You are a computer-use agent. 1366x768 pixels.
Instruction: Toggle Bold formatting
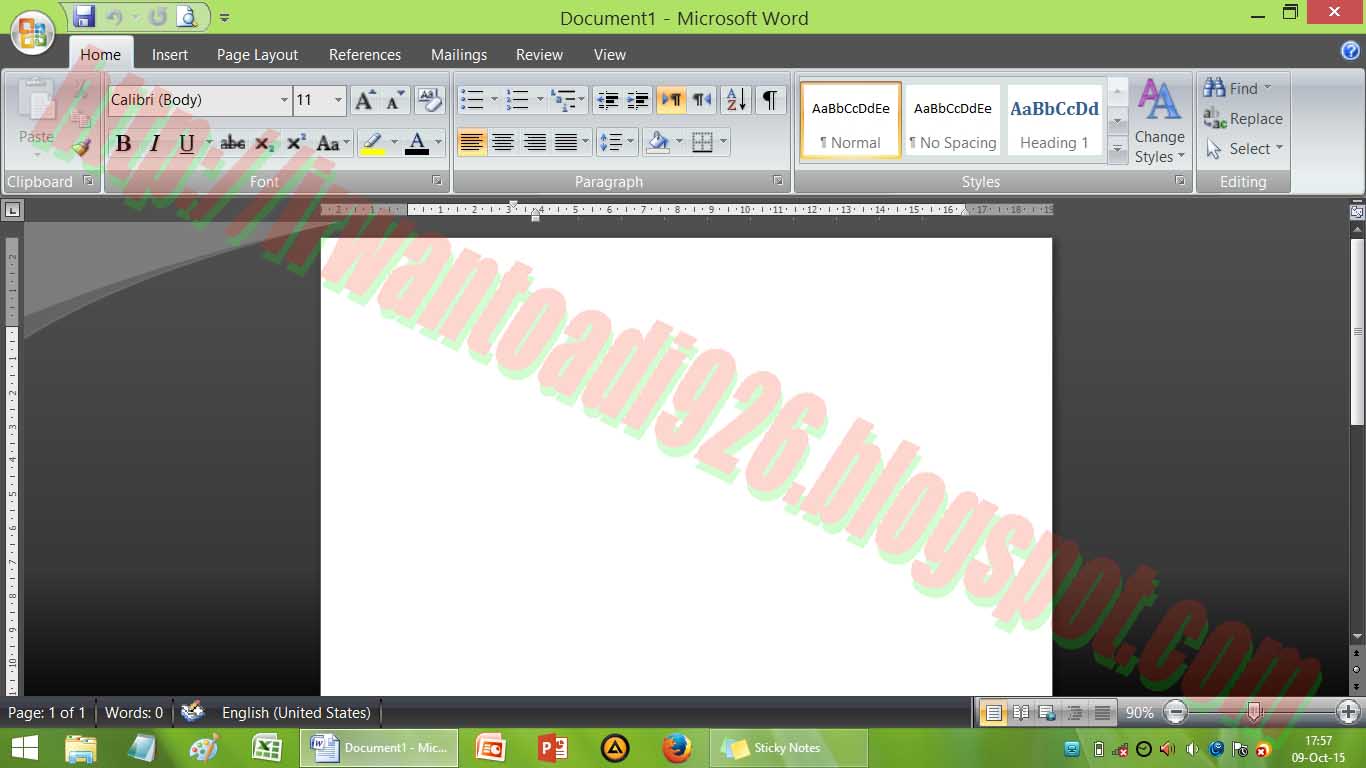tap(123, 143)
